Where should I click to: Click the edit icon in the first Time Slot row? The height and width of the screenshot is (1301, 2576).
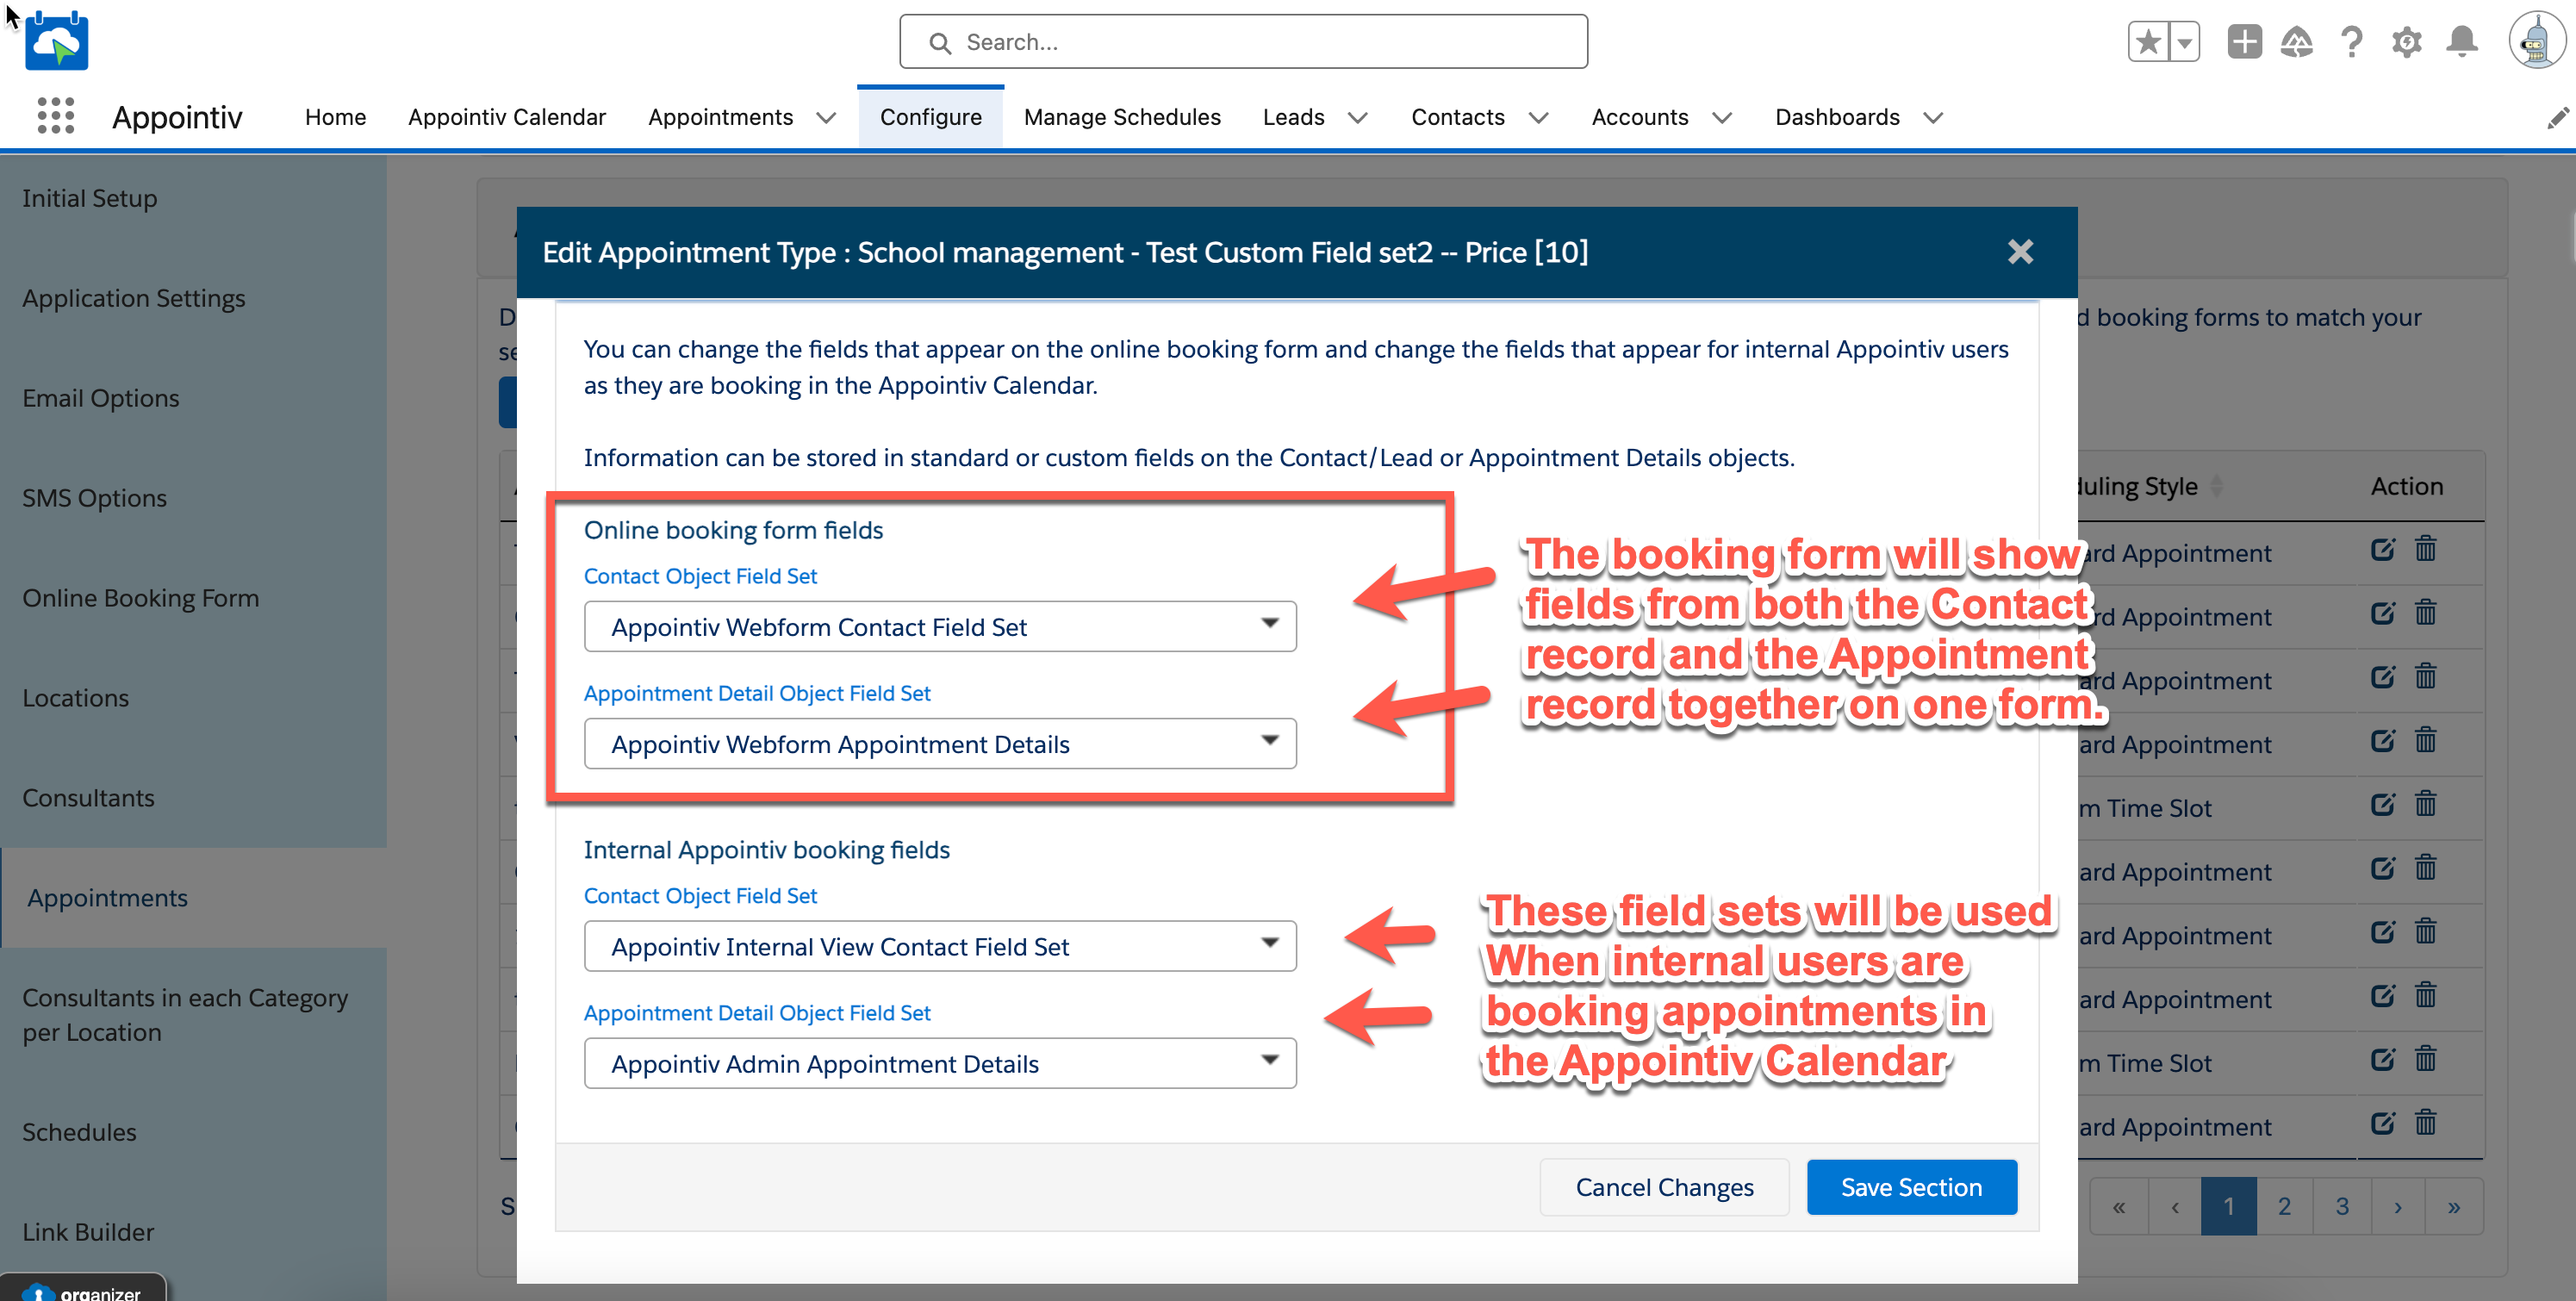point(2383,804)
